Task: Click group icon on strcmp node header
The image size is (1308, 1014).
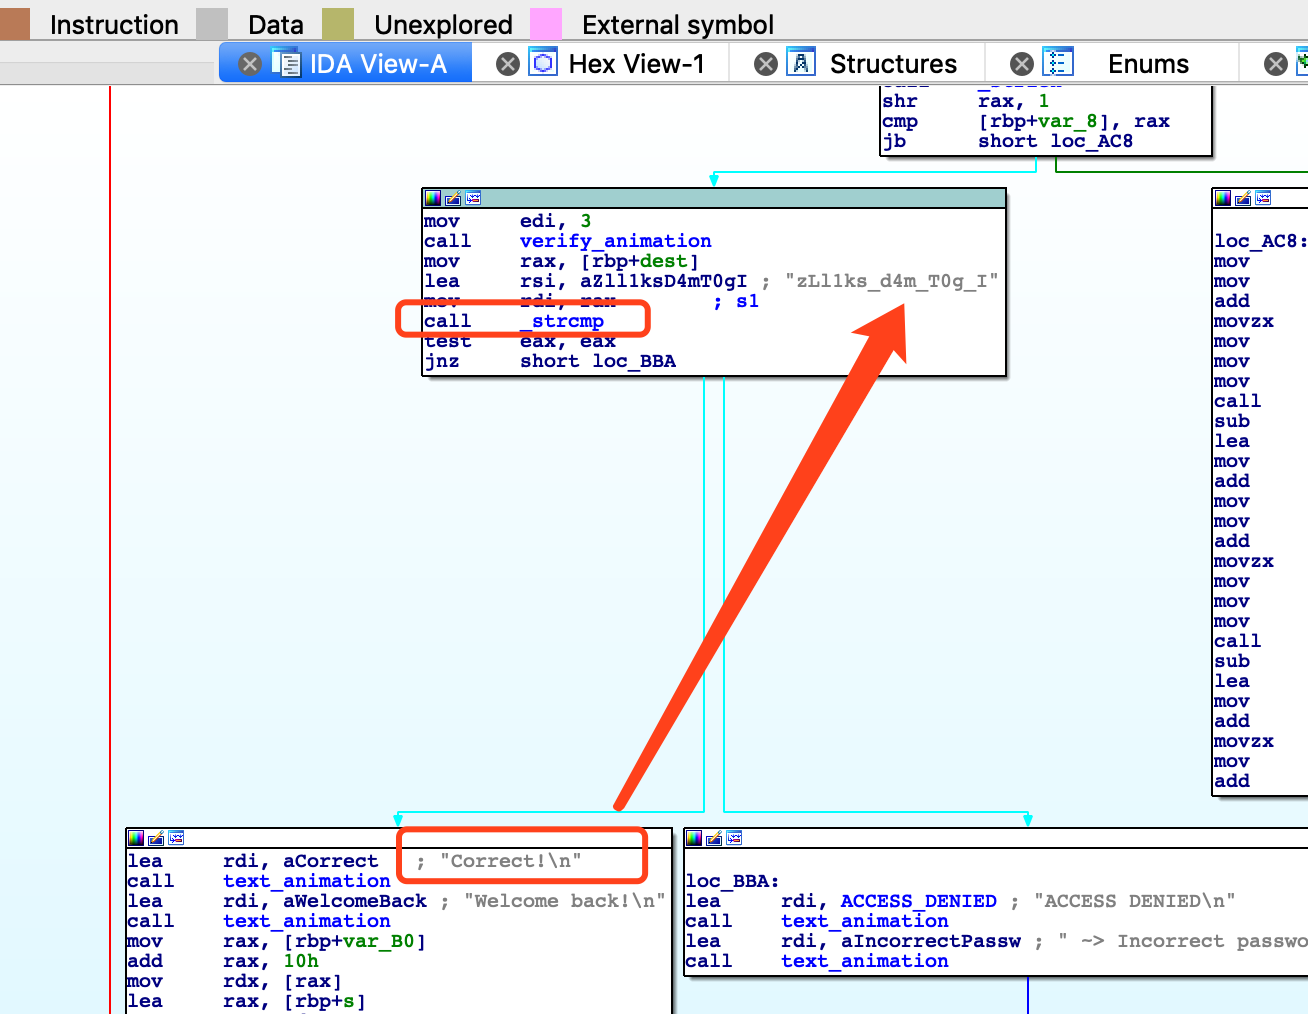Action: (473, 198)
